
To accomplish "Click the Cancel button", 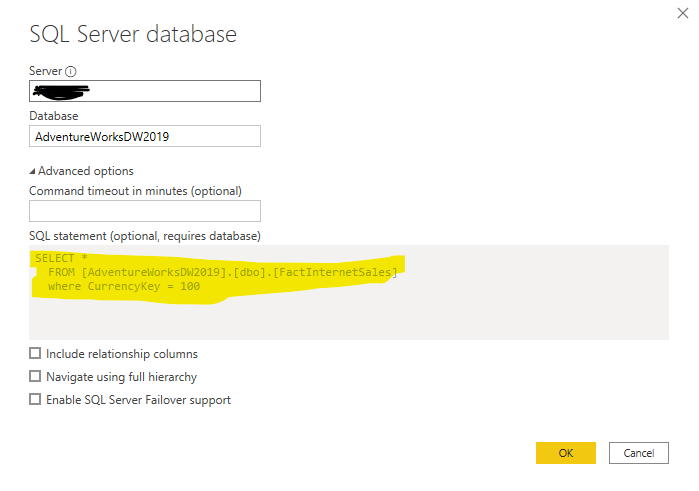I will click(639, 453).
